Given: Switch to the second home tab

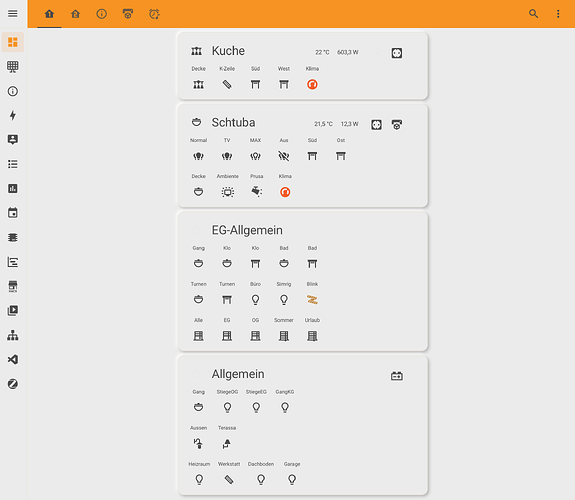Looking at the screenshot, I should click(76, 14).
